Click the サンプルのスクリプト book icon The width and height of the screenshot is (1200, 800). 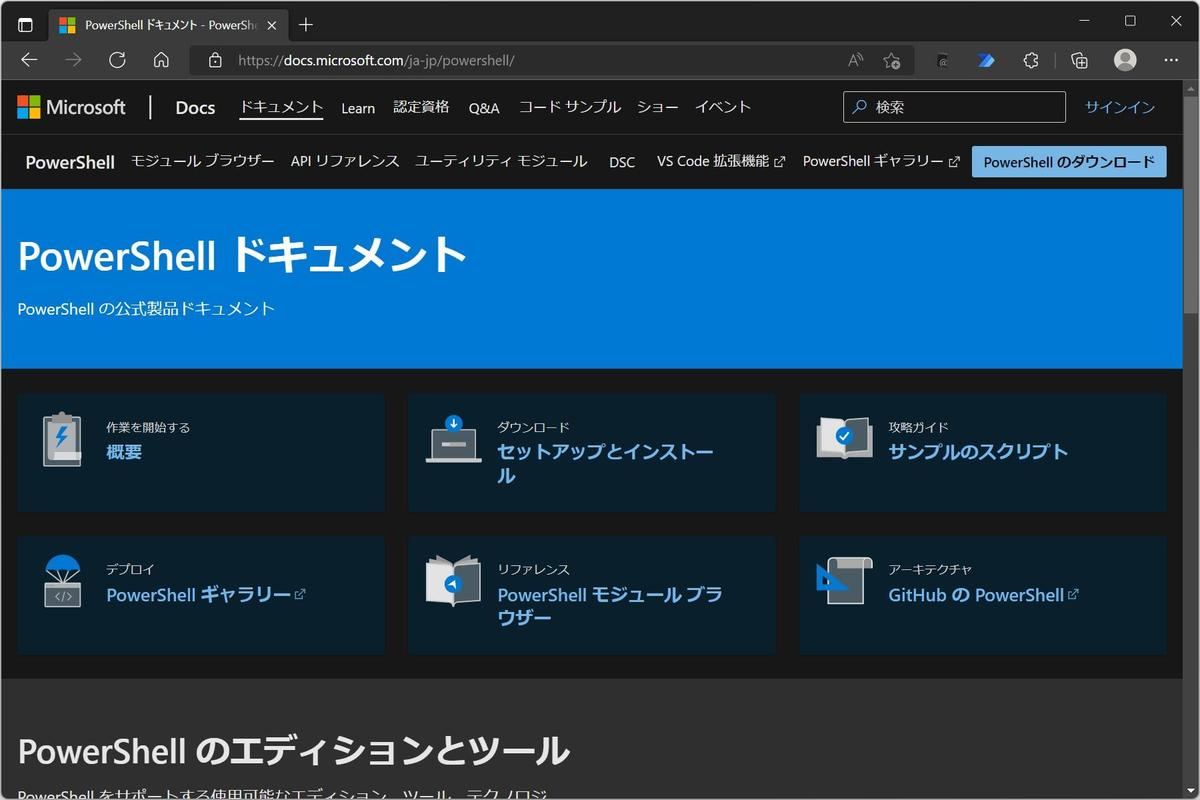(844, 437)
